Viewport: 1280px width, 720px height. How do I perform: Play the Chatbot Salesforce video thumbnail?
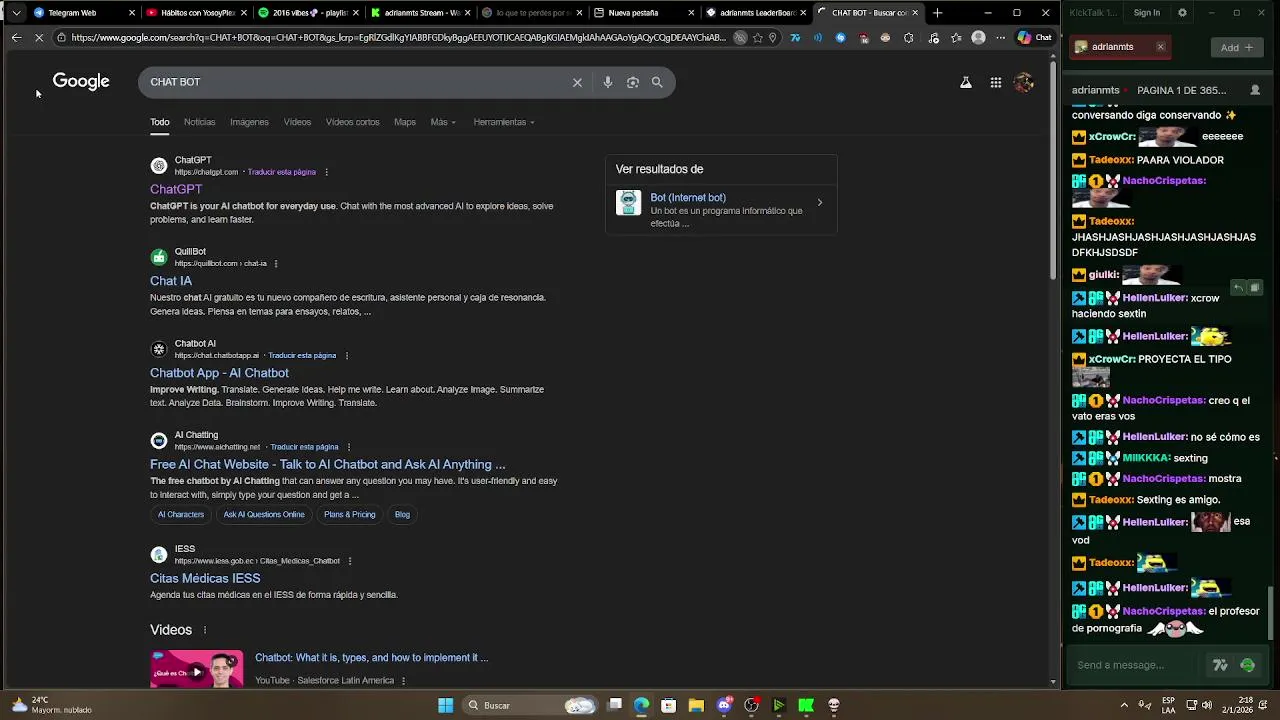(197, 669)
